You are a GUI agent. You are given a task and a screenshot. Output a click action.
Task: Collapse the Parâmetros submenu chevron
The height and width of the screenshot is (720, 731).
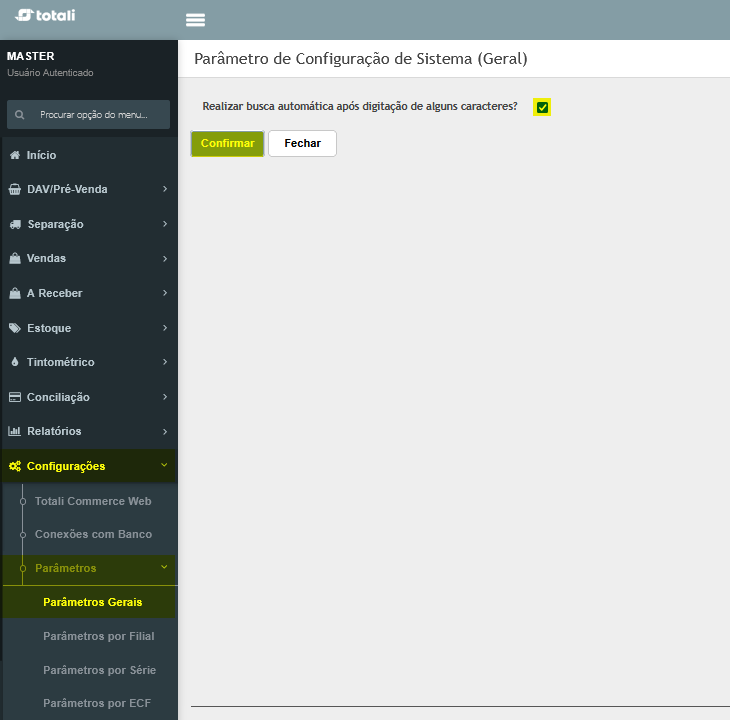164,567
